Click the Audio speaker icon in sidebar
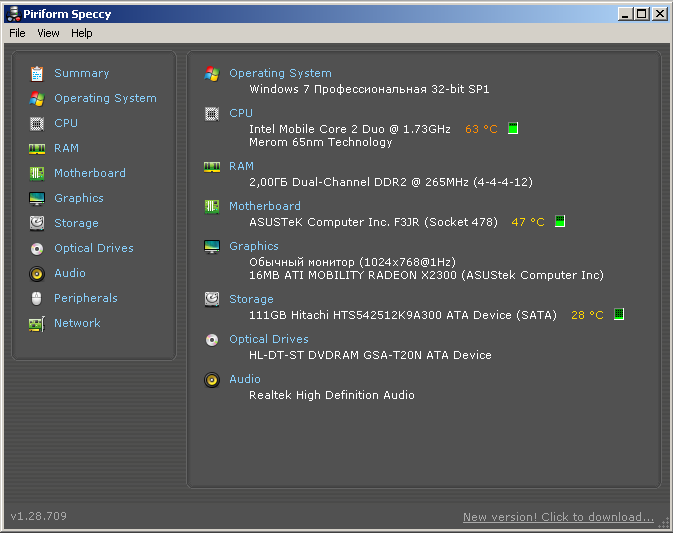Viewport: 673px width, 533px height. coord(37,273)
